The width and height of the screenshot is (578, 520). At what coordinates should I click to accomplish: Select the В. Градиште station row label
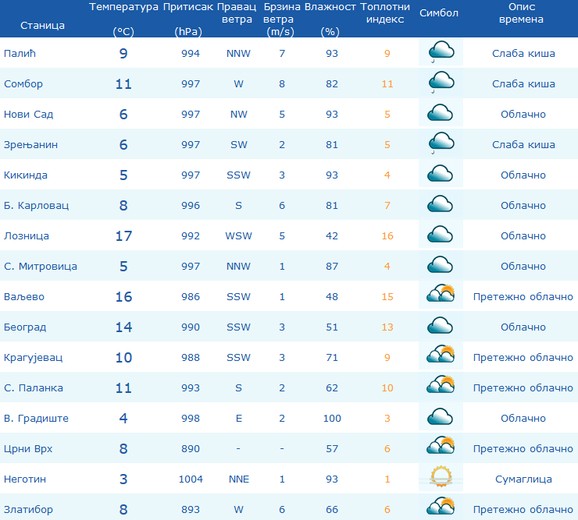coord(36,418)
